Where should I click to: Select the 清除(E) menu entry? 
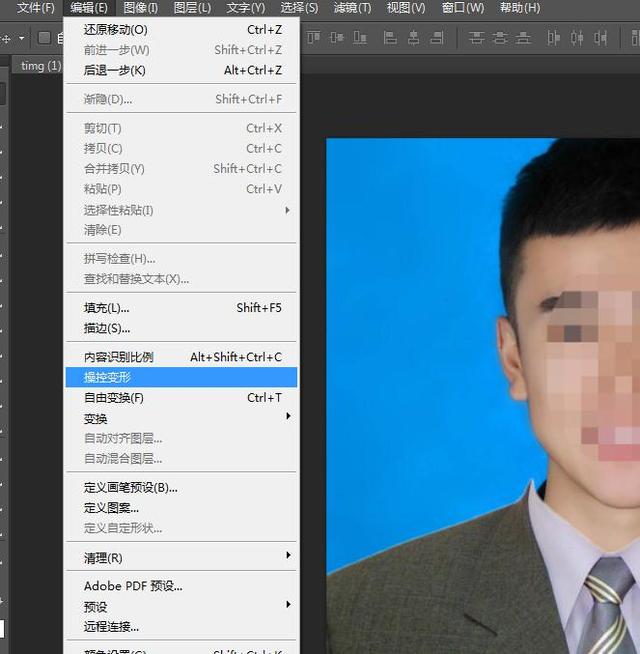click(x=181, y=230)
